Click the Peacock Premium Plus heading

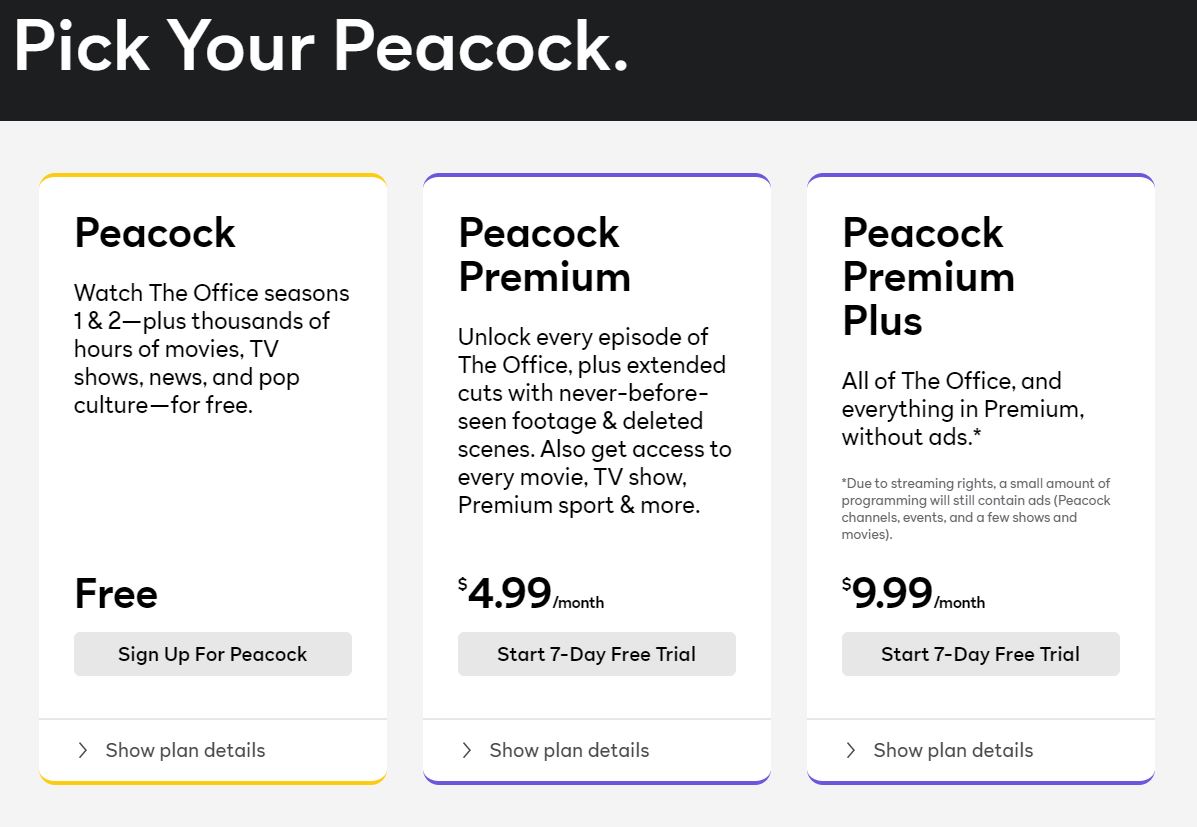coord(928,277)
